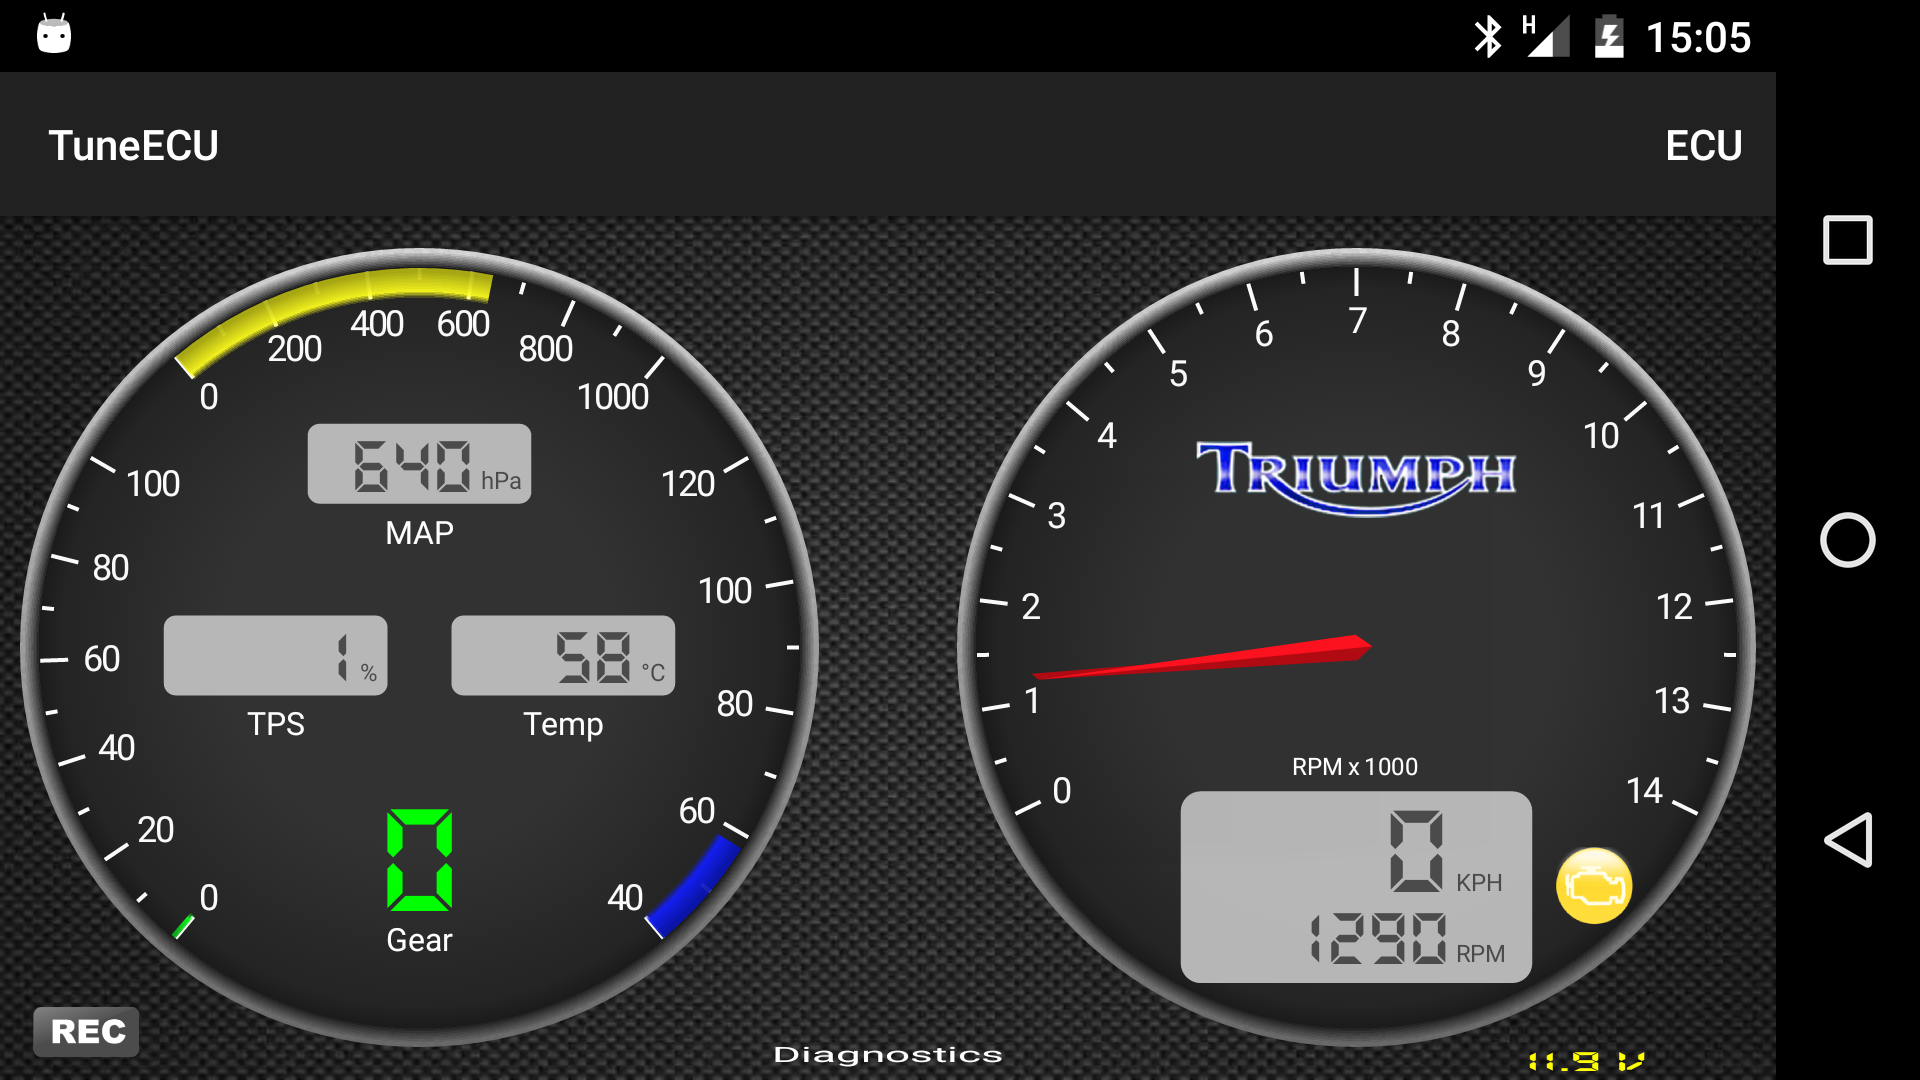Tap the 11.9 V battery voltage readout
The height and width of the screenshot is (1080, 1920).
coord(1585,1061)
